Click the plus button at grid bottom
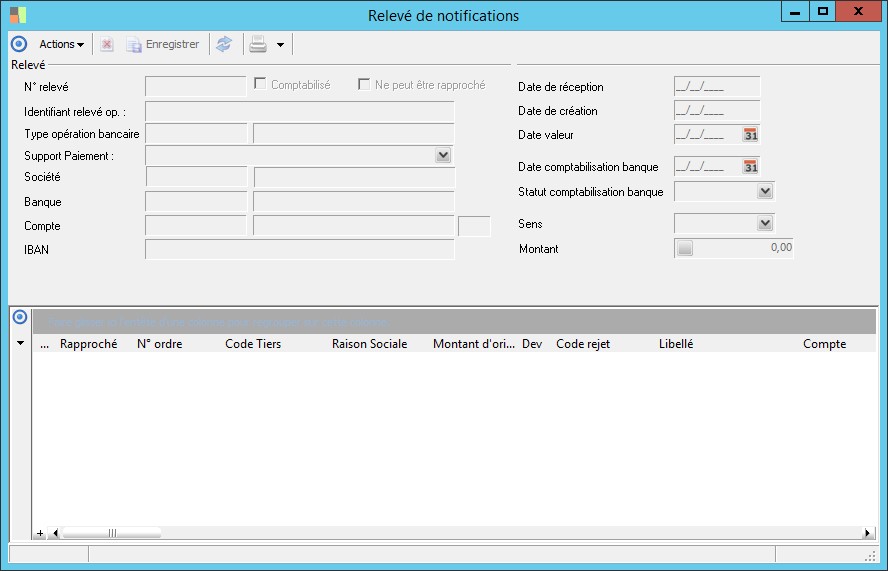The height and width of the screenshot is (571, 888). pos(40,533)
